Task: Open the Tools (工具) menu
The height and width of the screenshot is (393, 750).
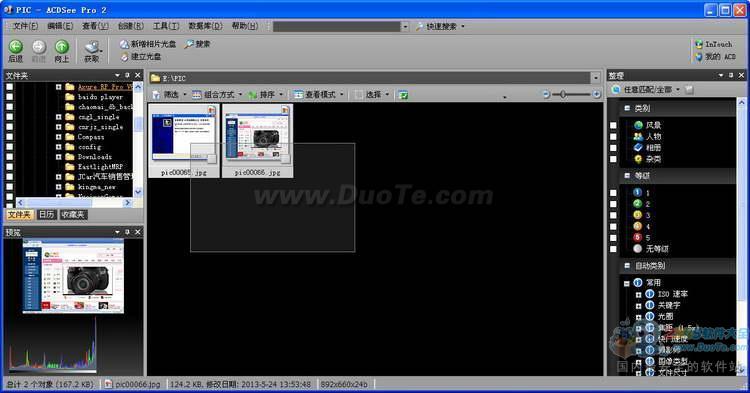Action: pos(166,26)
